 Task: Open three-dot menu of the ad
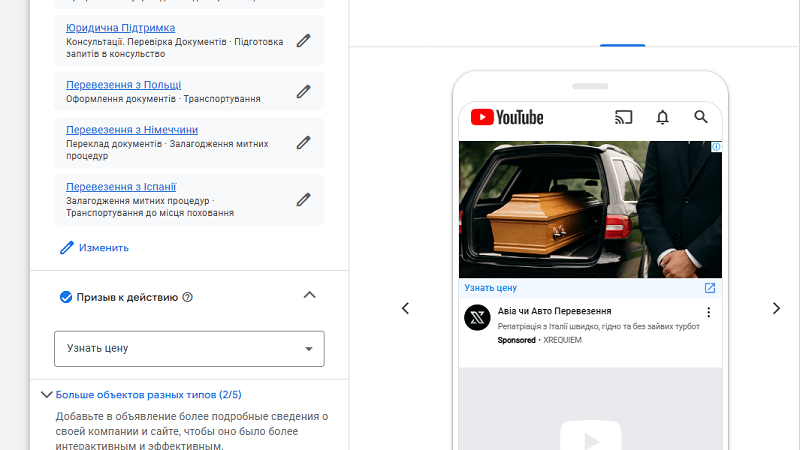[x=708, y=312]
